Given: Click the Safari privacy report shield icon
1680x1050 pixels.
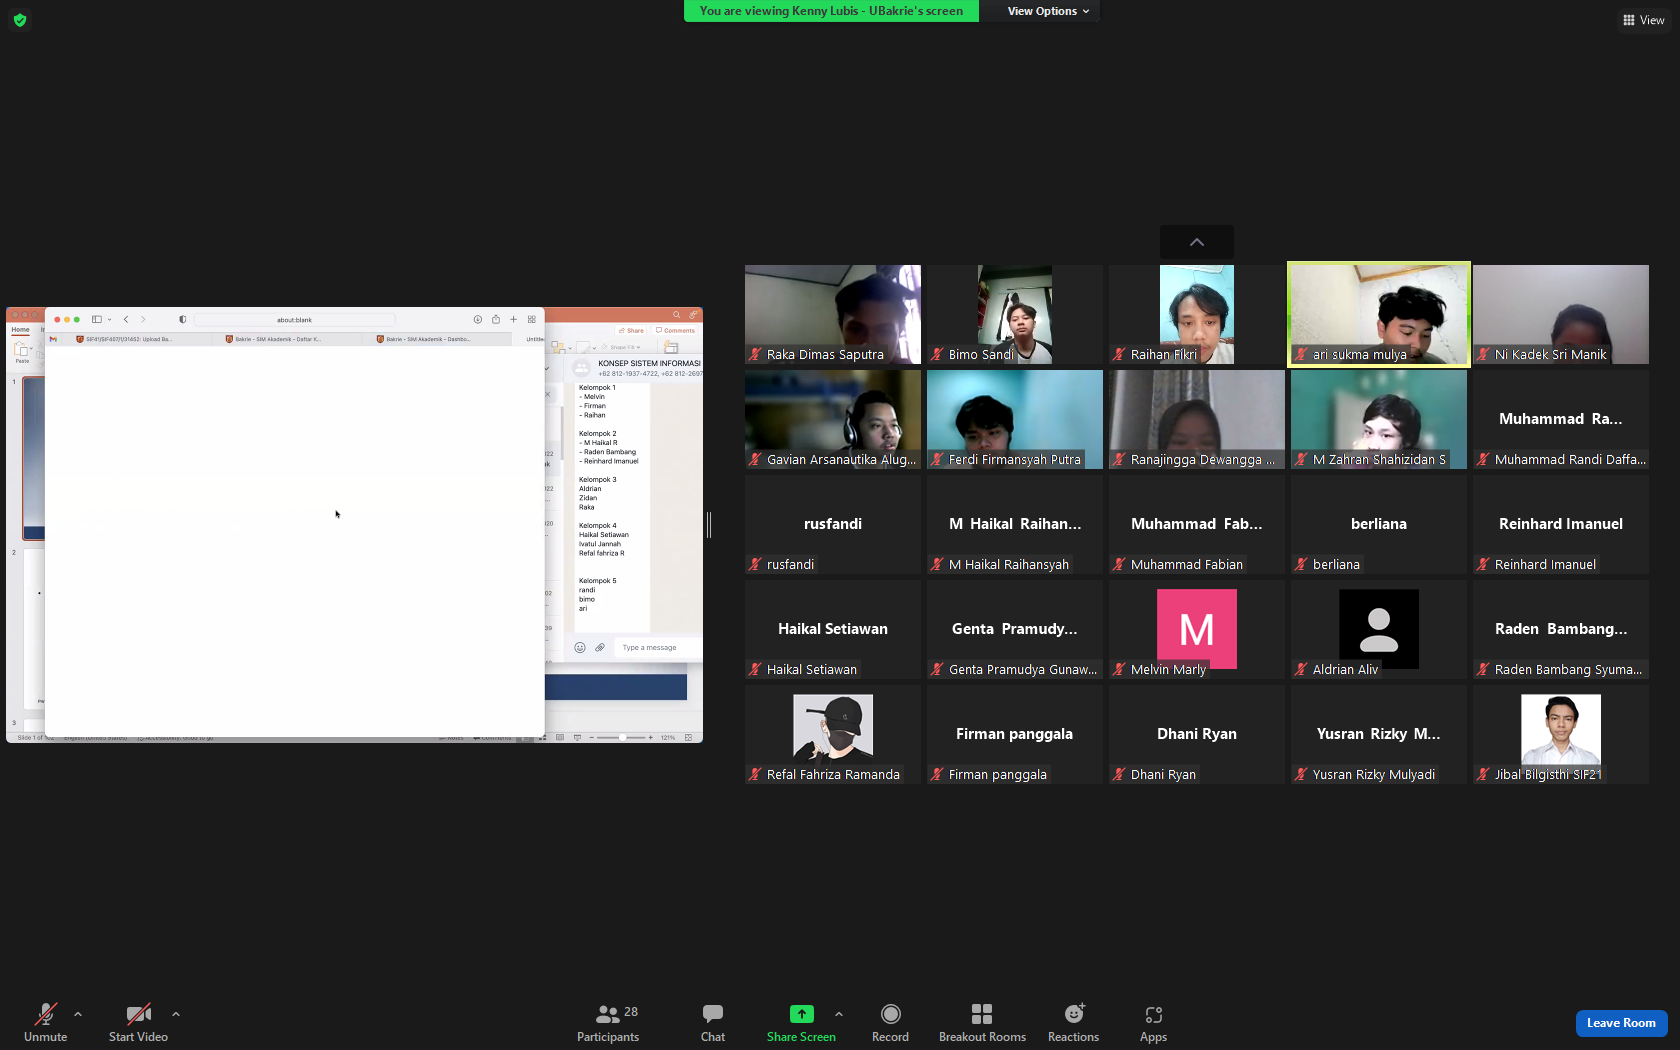Looking at the screenshot, I should tap(182, 320).
